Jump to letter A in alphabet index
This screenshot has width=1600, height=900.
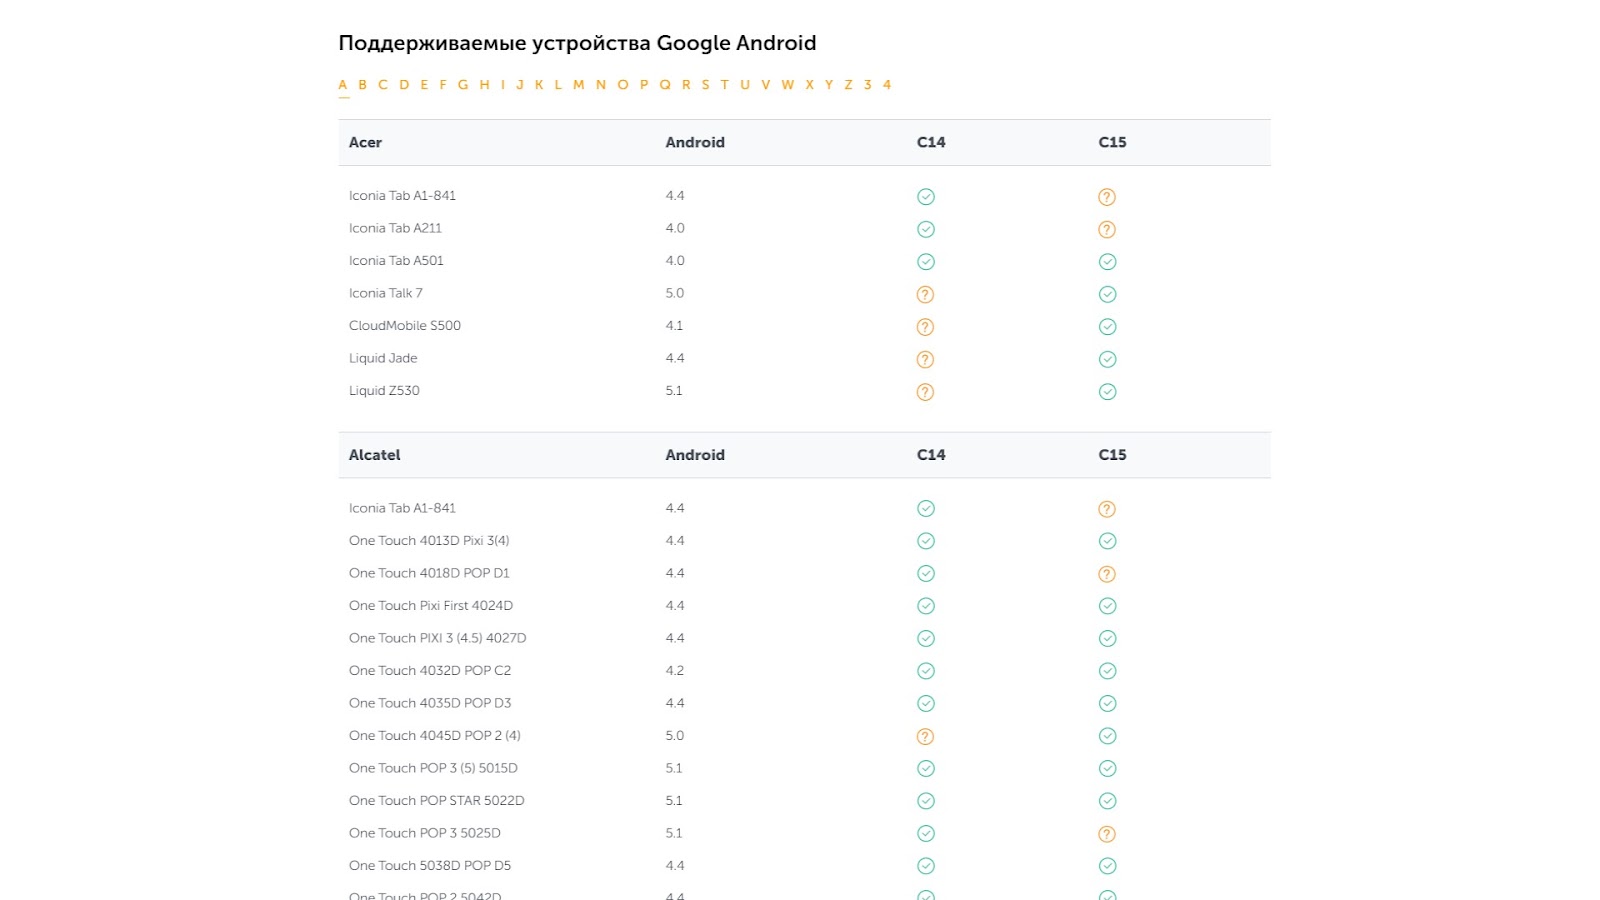point(343,85)
